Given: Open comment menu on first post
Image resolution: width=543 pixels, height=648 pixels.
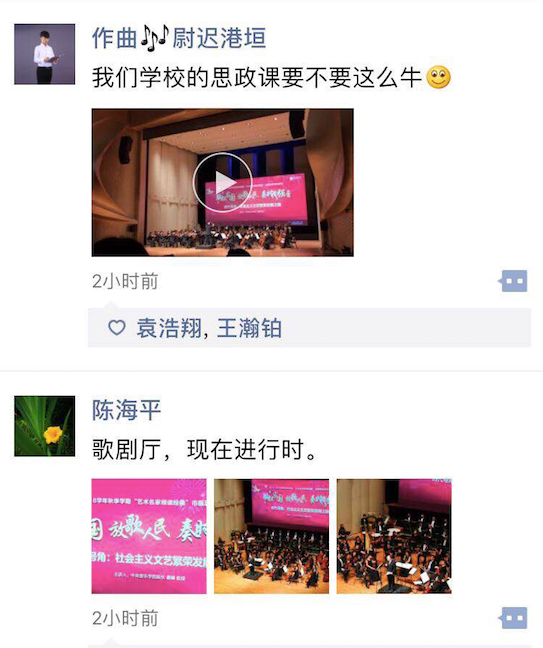Looking at the screenshot, I should 513,281.
